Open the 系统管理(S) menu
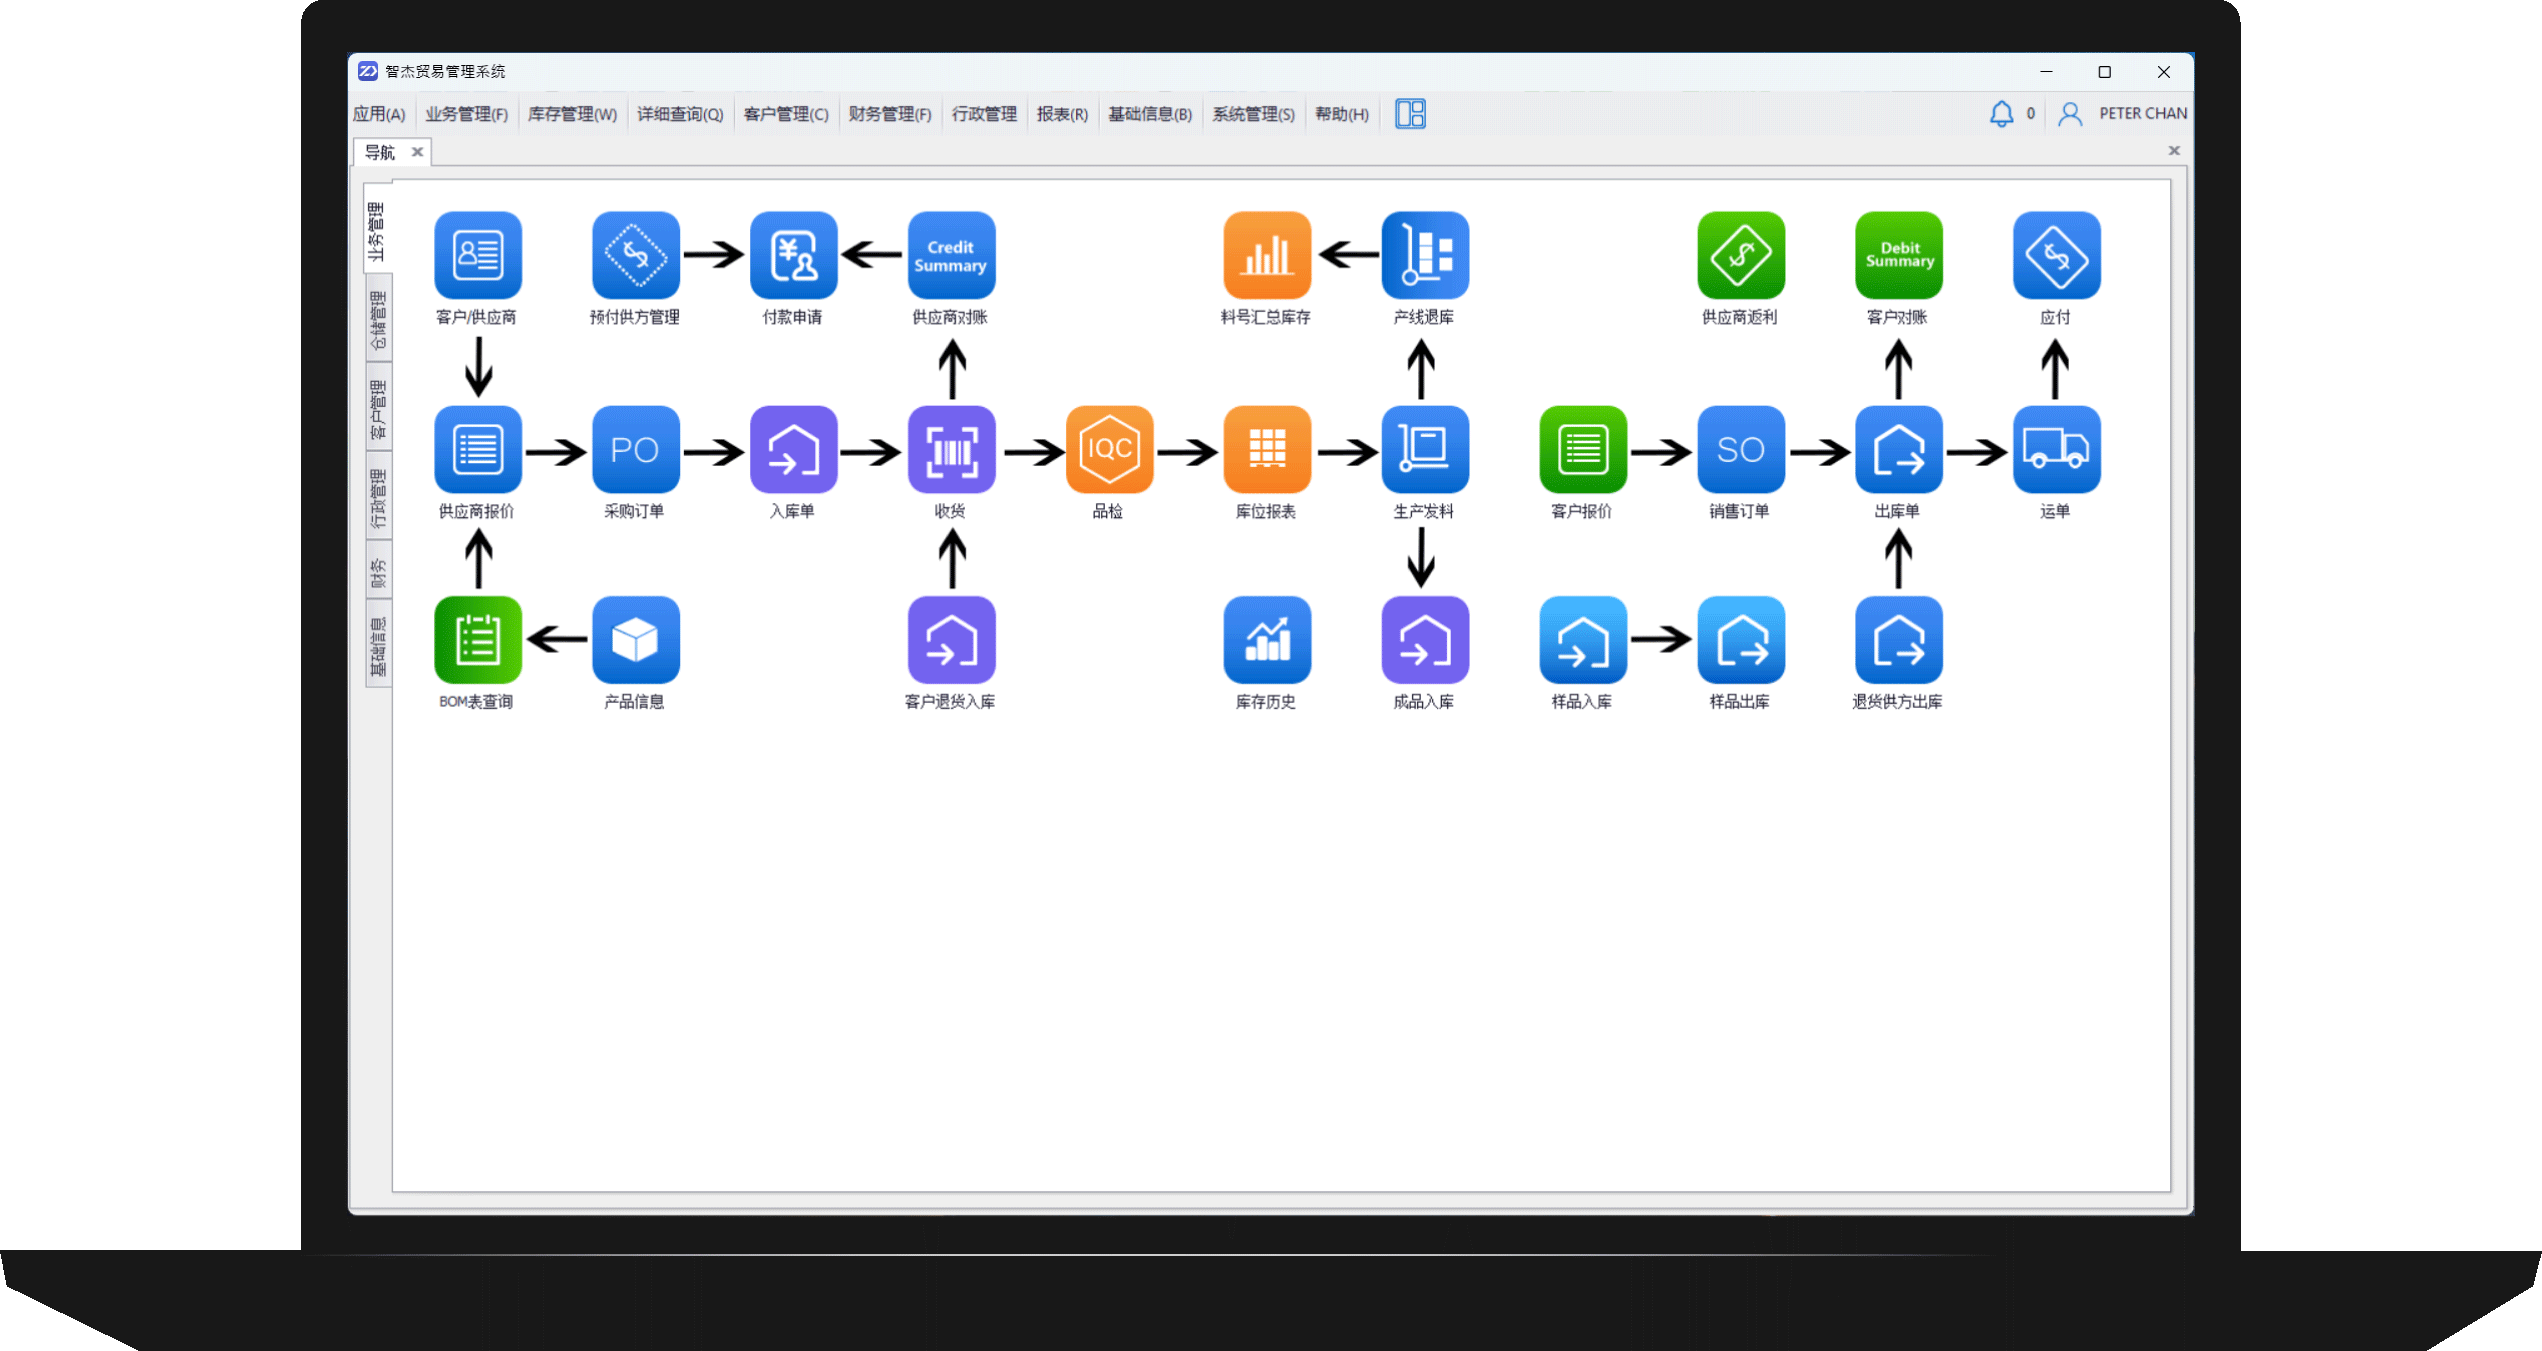This screenshot has height=1351, width=2542. tap(1252, 114)
